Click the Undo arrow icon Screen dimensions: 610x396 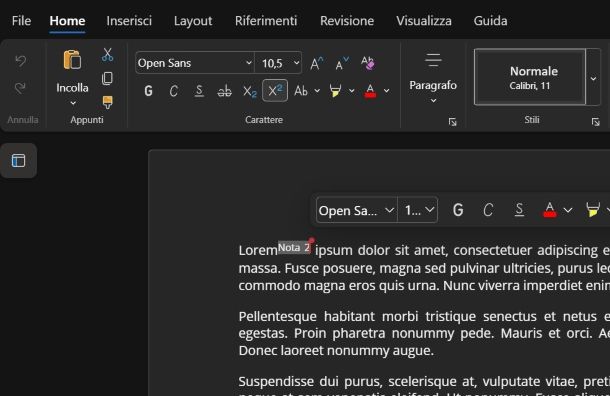[20, 61]
